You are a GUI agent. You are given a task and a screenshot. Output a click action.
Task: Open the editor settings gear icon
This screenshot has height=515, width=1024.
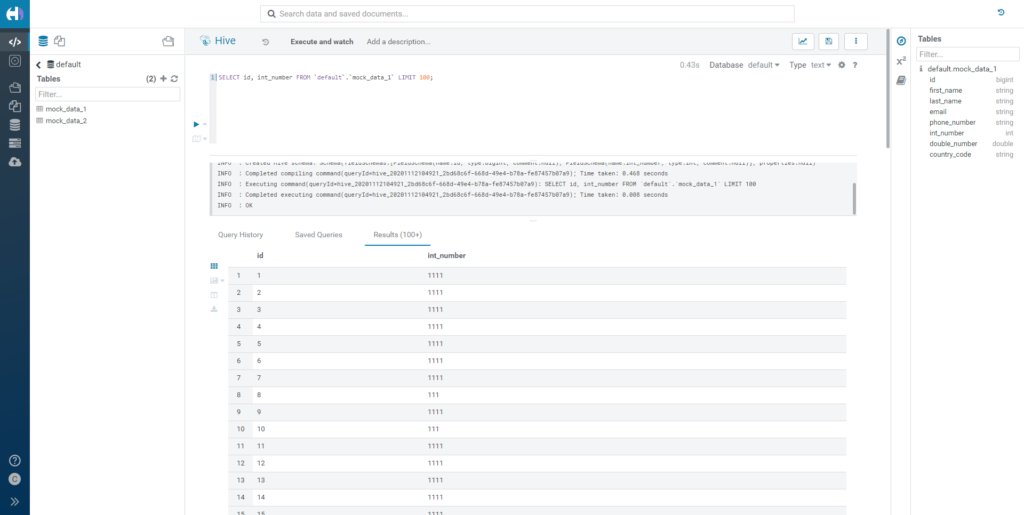(x=842, y=65)
